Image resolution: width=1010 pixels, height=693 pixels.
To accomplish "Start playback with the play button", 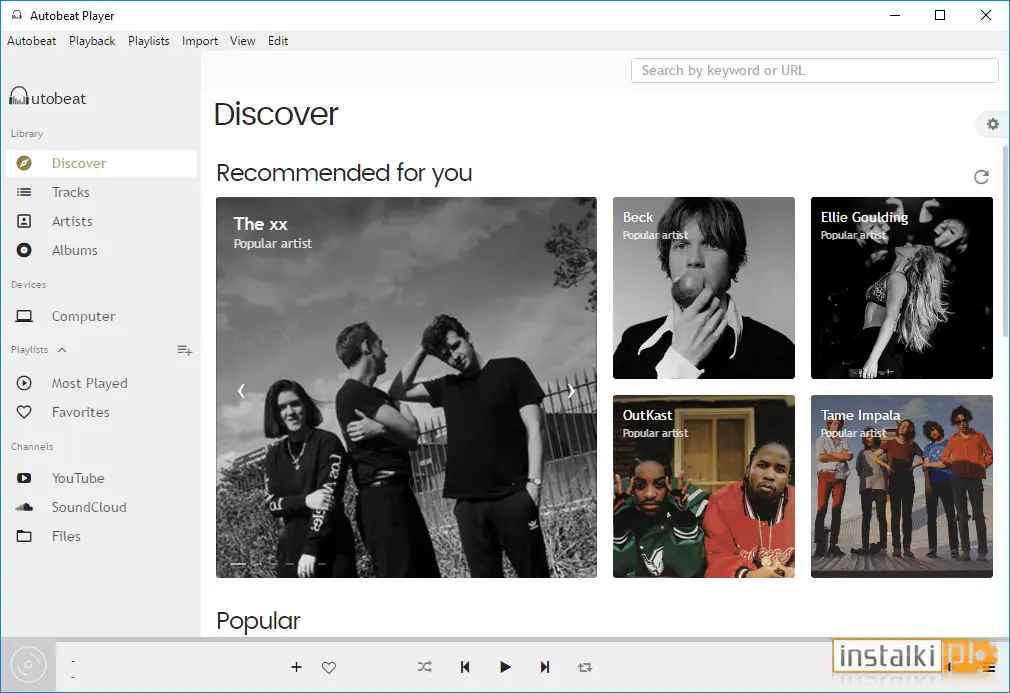I will pos(505,667).
